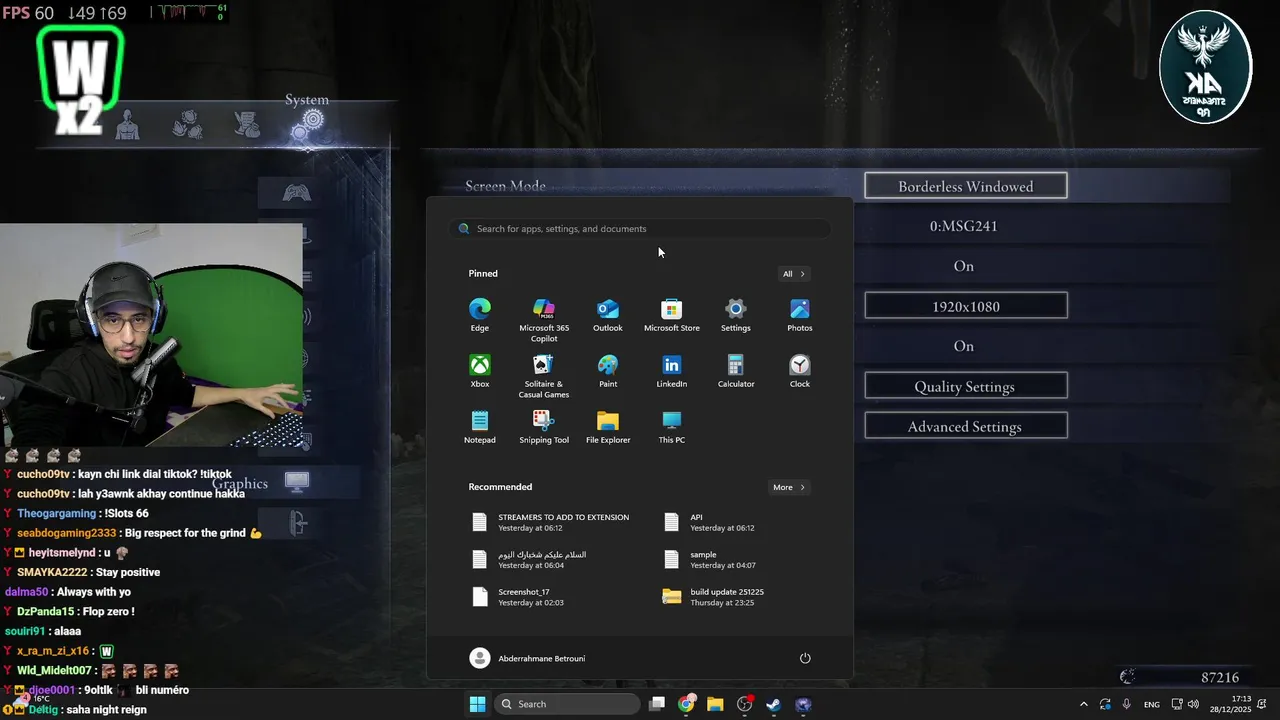Select the character figure tab in game menu
Image resolution: width=1280 pixels, height=720 pixels.
click(x=128, y=124)
